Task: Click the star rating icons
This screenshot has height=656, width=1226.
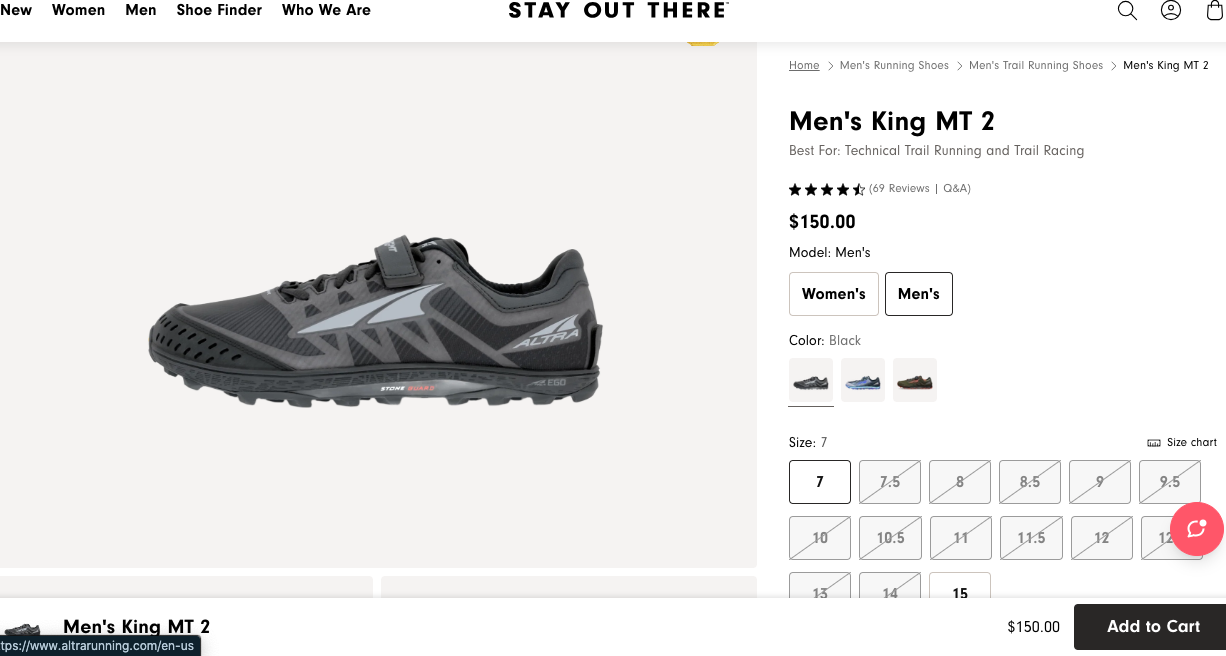Action: (827, 189)
